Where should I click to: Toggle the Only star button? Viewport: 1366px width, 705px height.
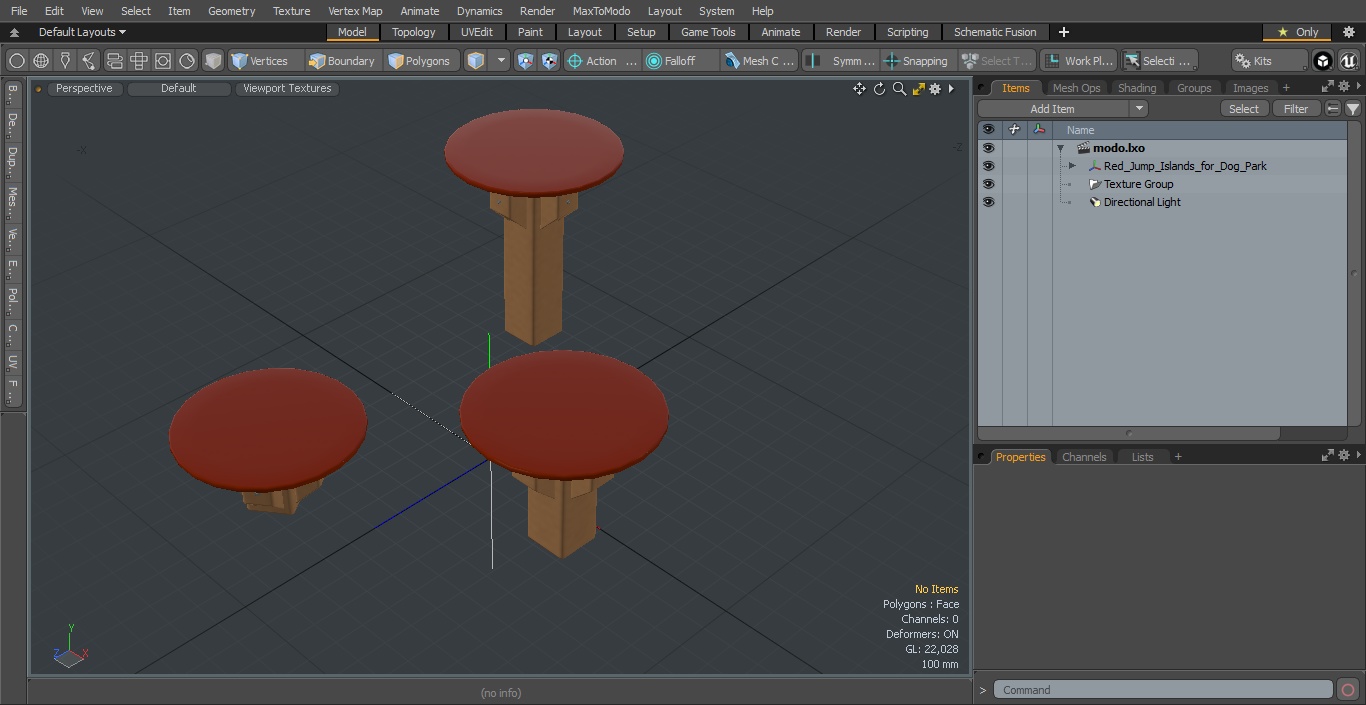pyautogui.click(x=1298, y=32)
